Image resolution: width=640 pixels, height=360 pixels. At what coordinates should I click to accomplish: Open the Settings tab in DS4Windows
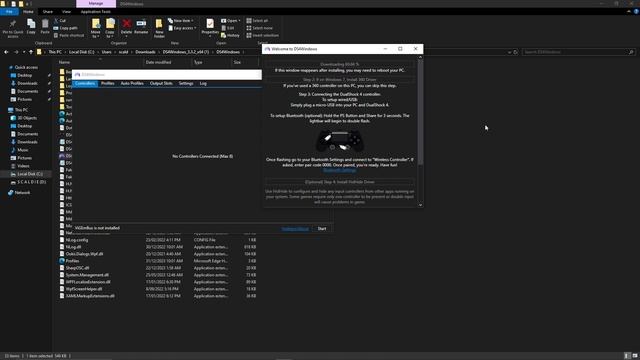coord(186,83)
